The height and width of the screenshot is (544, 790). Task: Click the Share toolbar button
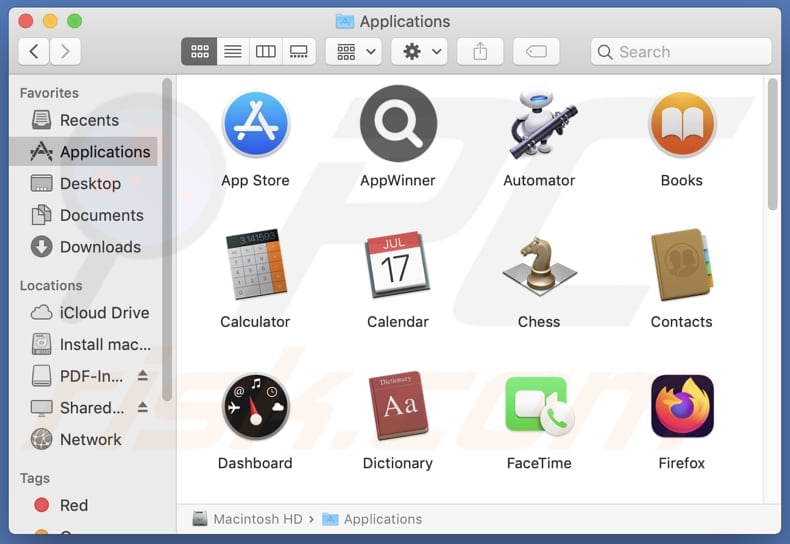(x=480, y=51)
